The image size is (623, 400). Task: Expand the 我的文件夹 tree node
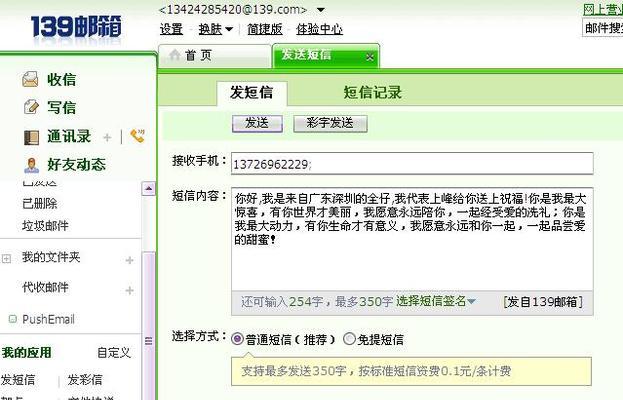6,259
